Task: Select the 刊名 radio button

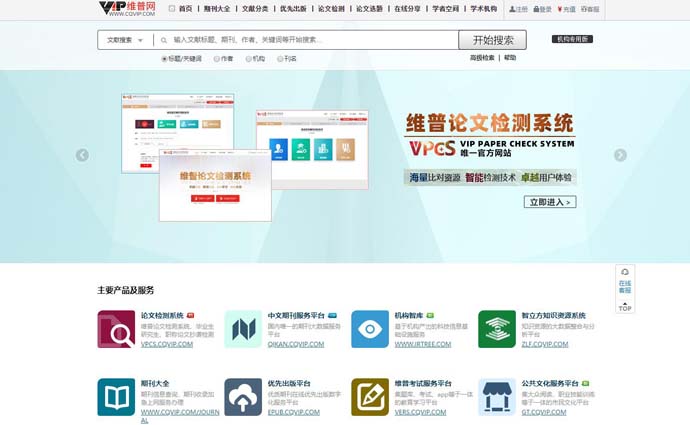Action: coord(280,59)
